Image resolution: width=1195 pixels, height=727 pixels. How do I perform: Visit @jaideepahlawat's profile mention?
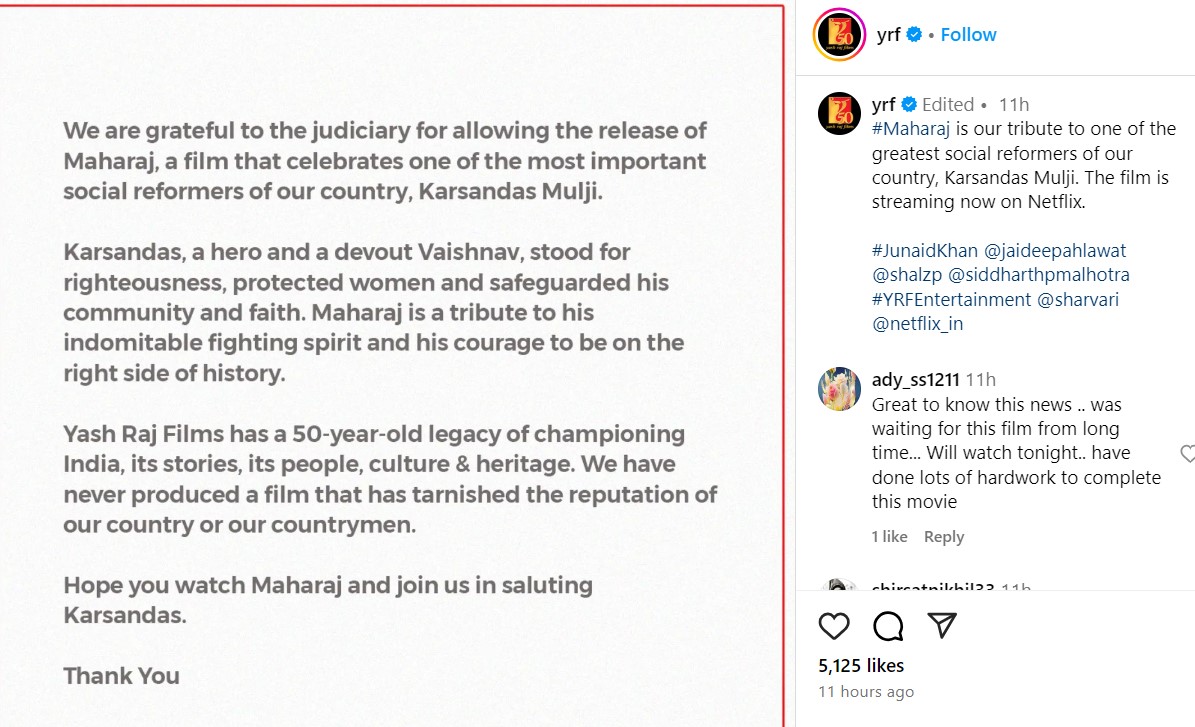1041,250
